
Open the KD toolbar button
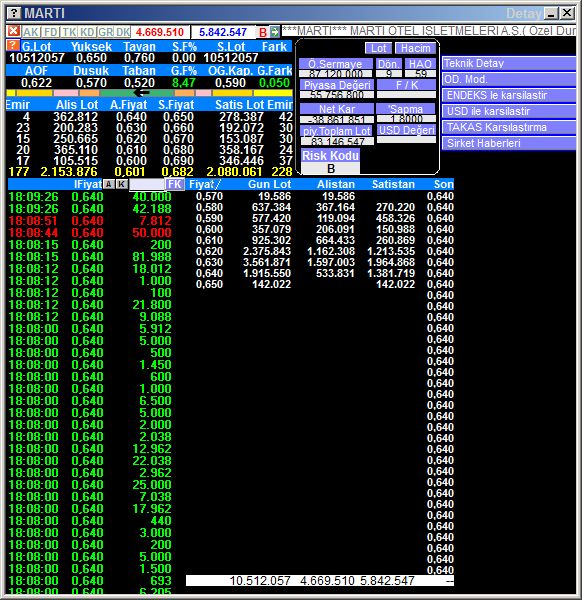[87, 32]
